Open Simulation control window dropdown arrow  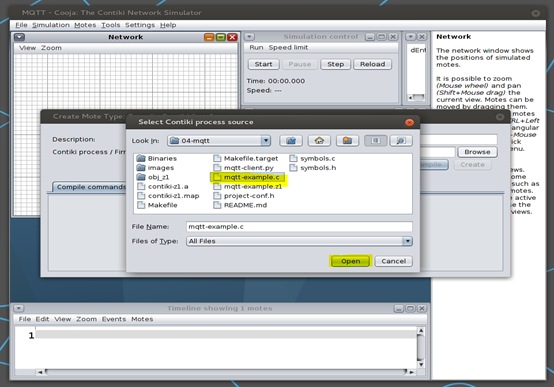click(249, 37)
